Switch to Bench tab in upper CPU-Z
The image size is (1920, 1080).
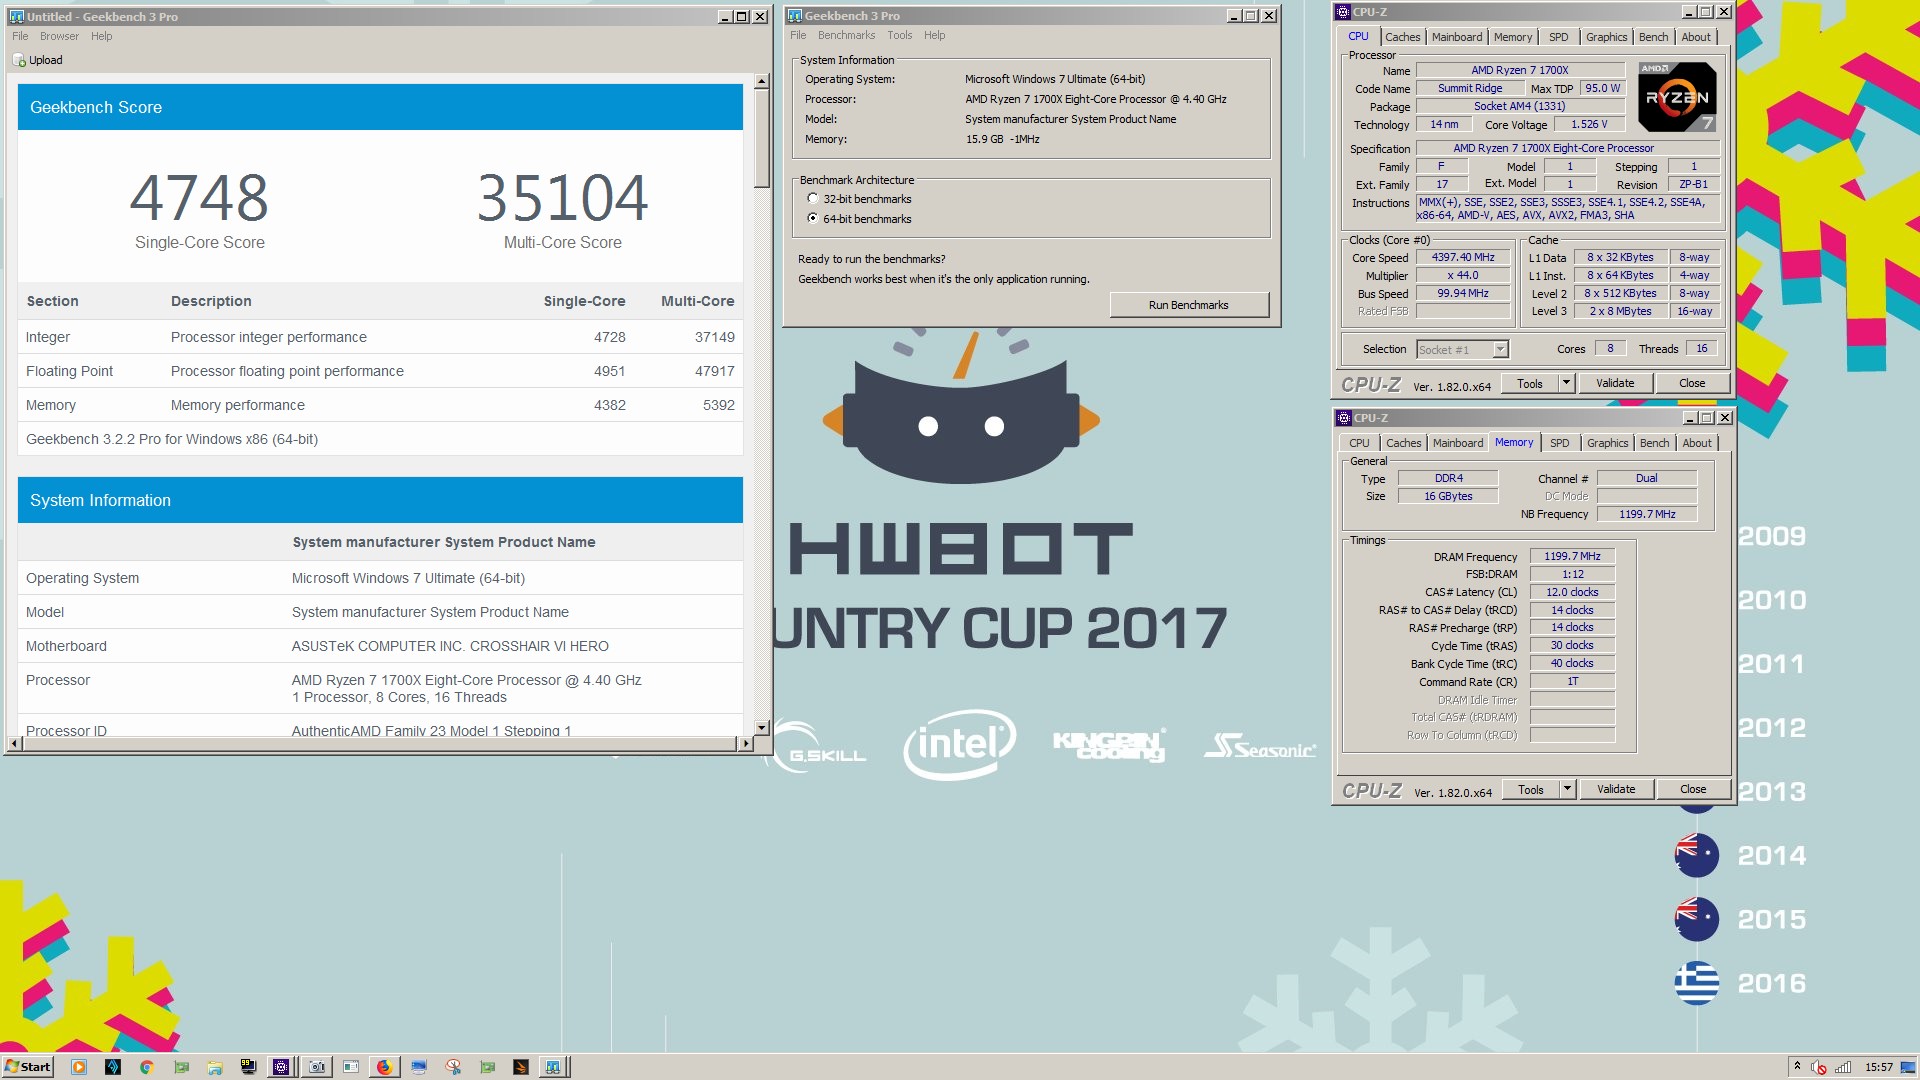coord(1654,37)
